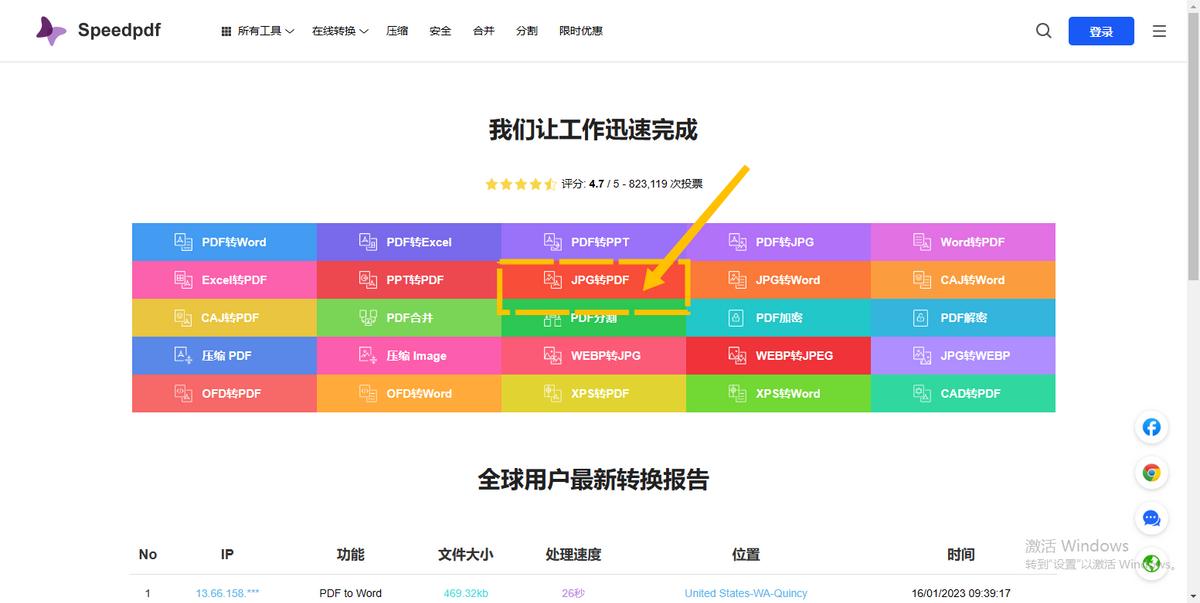Expand the hamburger menu
Viewport: 1200px width, 603px height.
[1159, 30]
